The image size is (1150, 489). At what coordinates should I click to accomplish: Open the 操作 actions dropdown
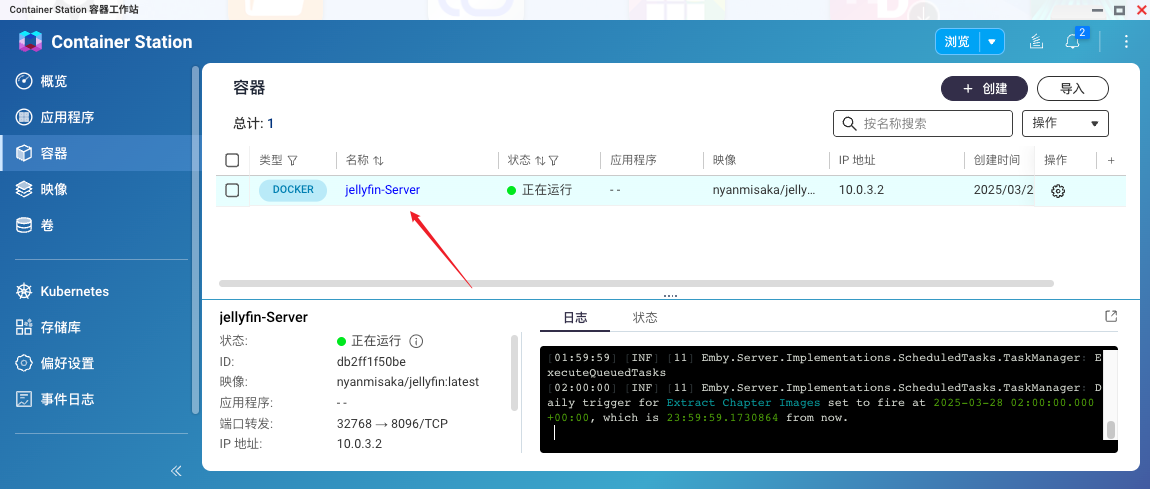1065,124
